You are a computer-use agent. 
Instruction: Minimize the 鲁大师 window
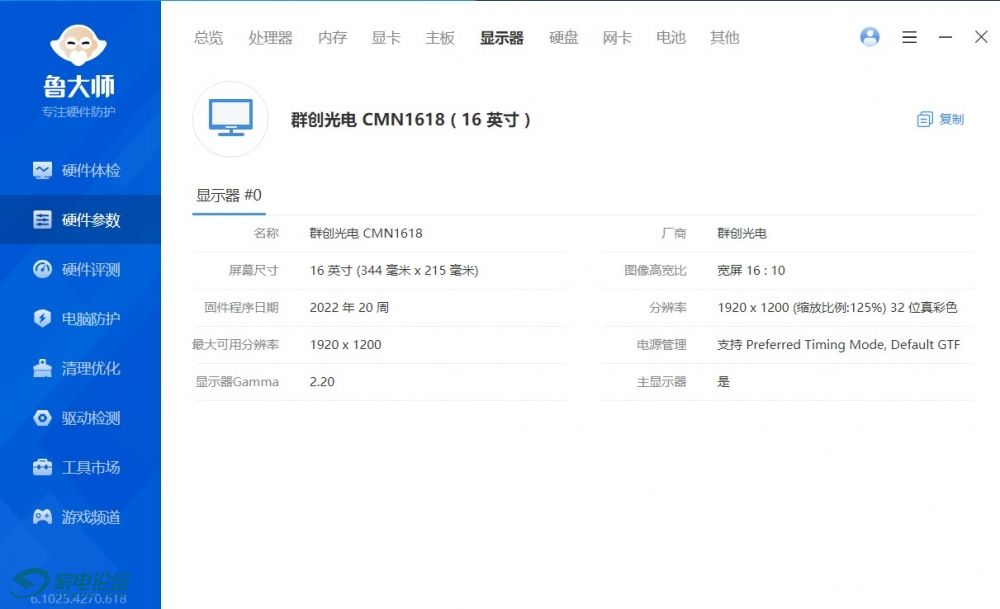(945, 37)
